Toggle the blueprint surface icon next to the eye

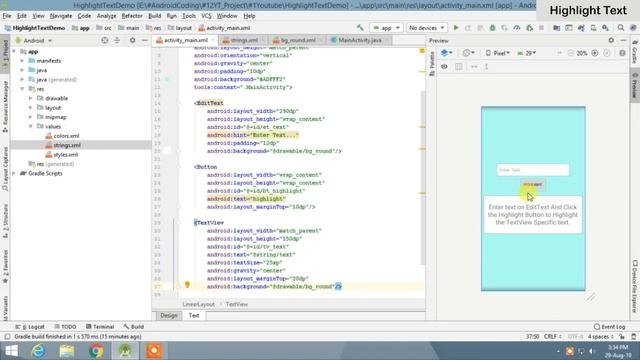click(x=459, y=66)
